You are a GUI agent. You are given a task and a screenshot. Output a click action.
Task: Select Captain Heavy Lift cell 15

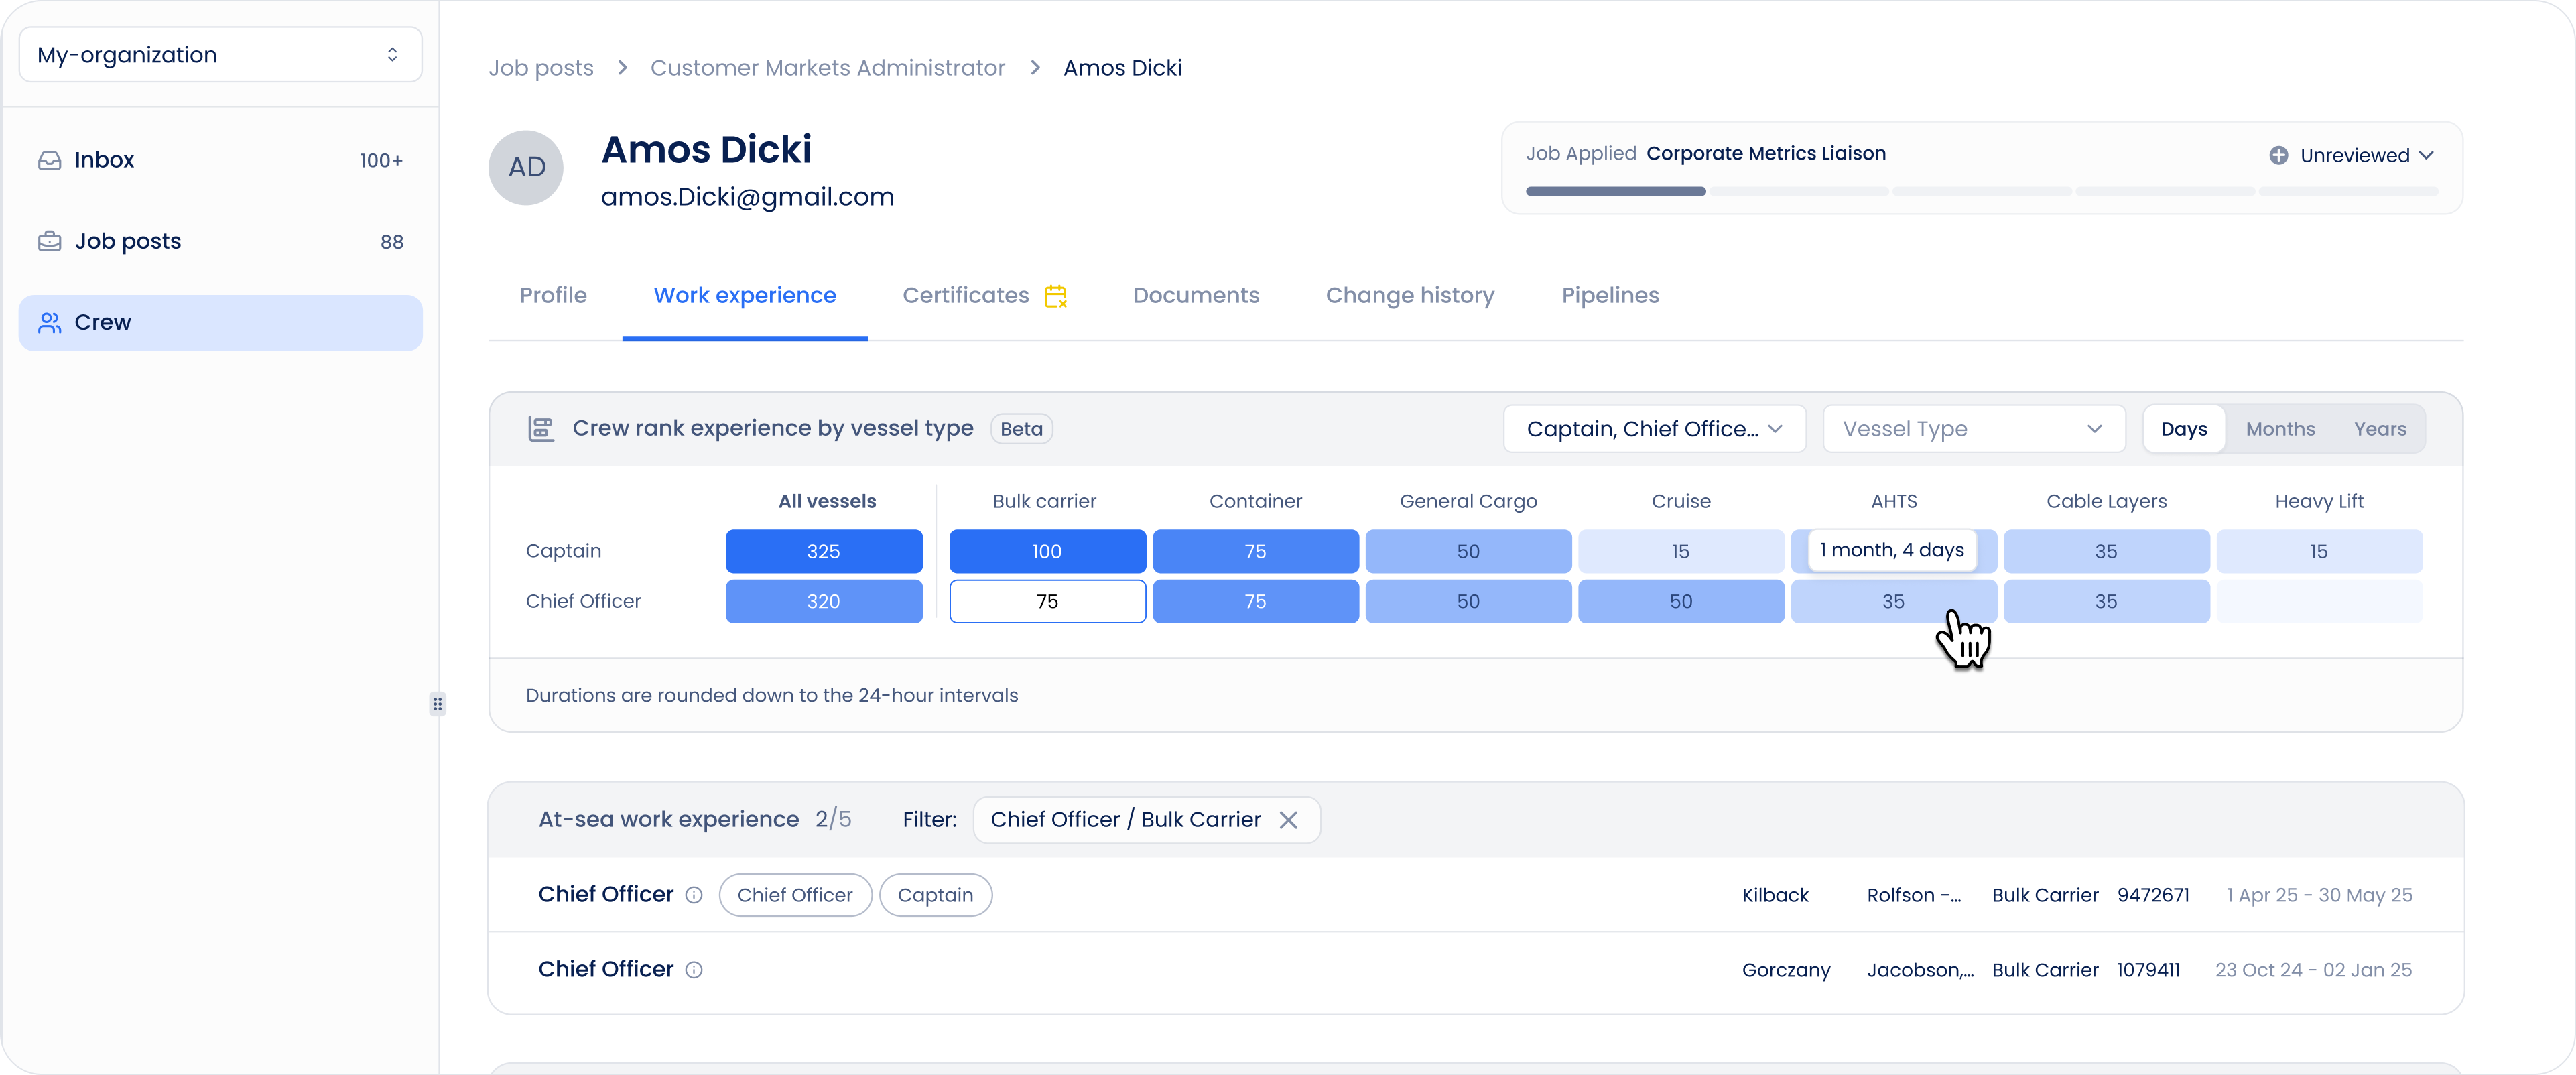2319,551
